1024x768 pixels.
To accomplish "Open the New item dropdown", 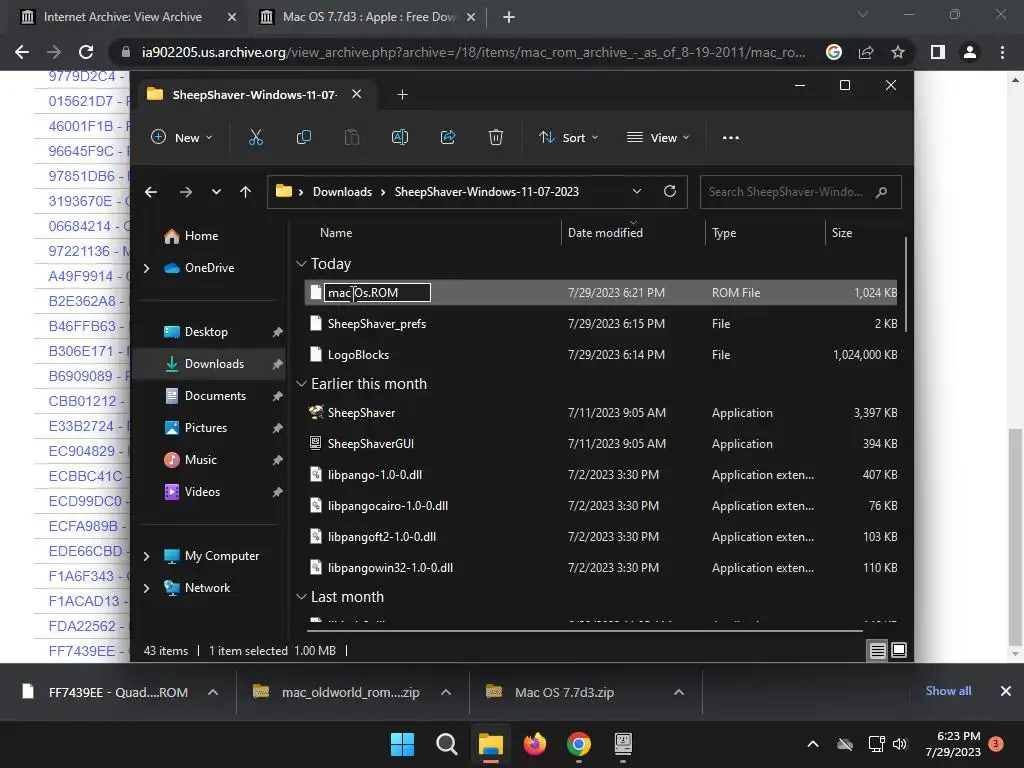I will point(182,137).
